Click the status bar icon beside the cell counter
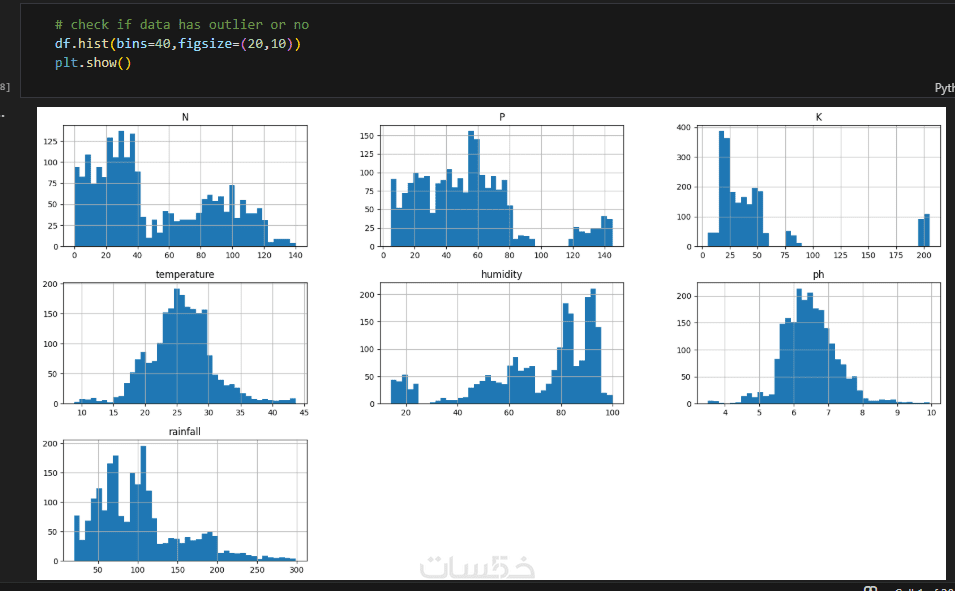Image resolution: width=955 pixels, height=591 pixels. (x=871, y=589)
